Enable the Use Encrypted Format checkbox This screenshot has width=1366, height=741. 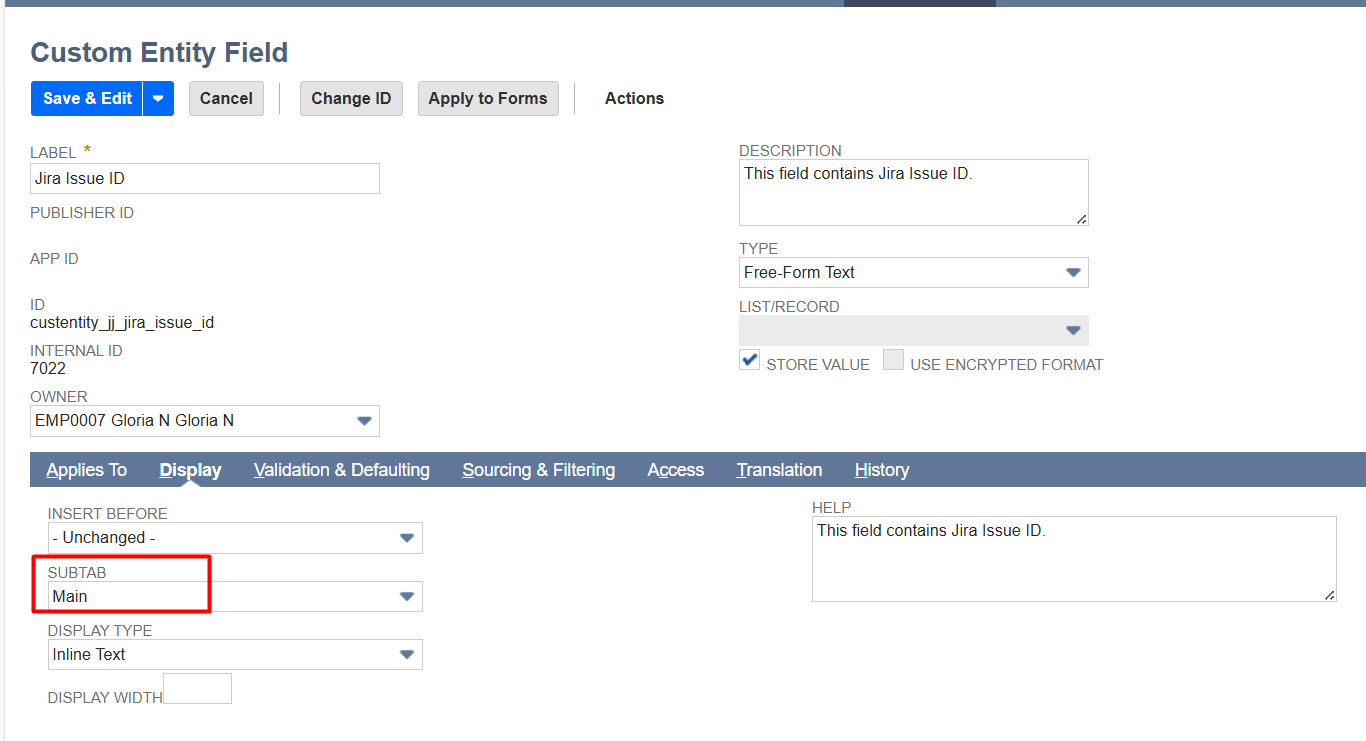(x=893, y=360)
